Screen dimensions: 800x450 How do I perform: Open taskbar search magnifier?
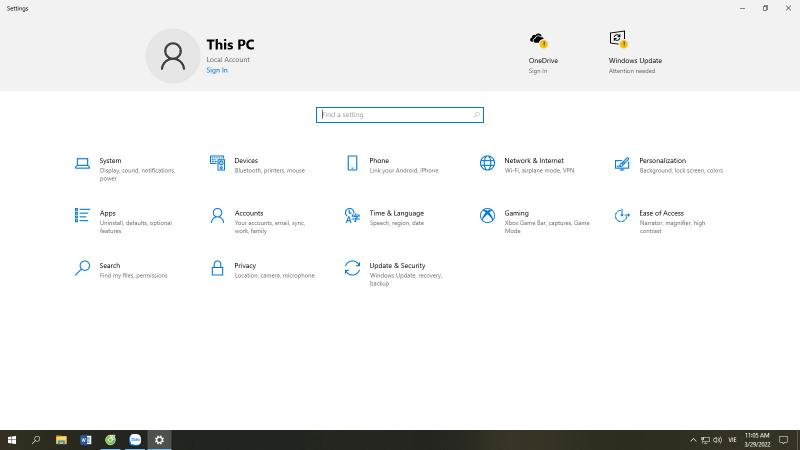coord(36,440)
